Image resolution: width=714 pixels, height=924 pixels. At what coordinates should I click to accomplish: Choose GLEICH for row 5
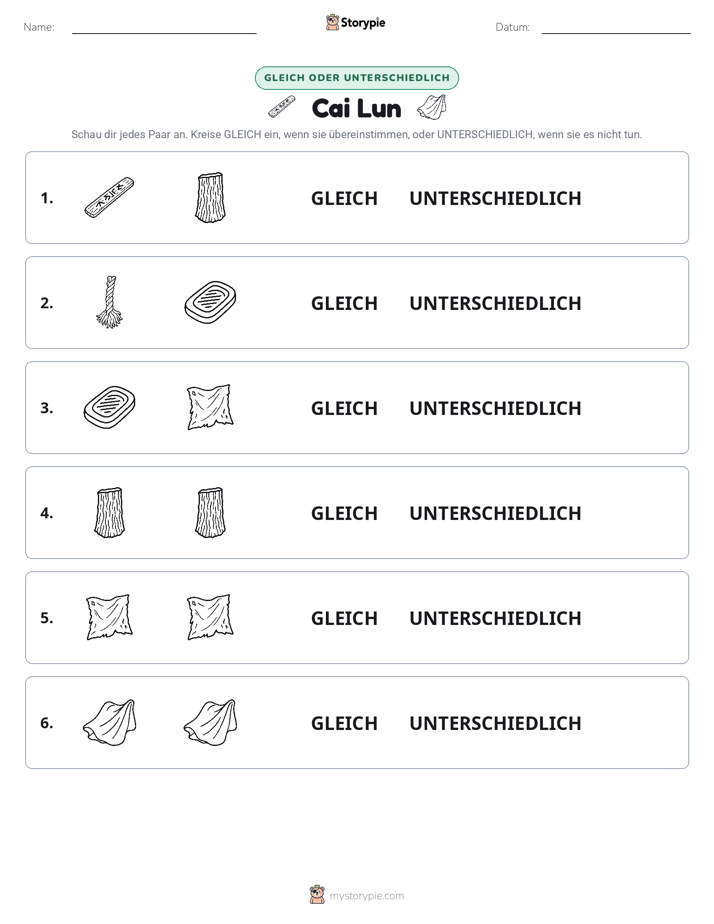tap(344, 618)
